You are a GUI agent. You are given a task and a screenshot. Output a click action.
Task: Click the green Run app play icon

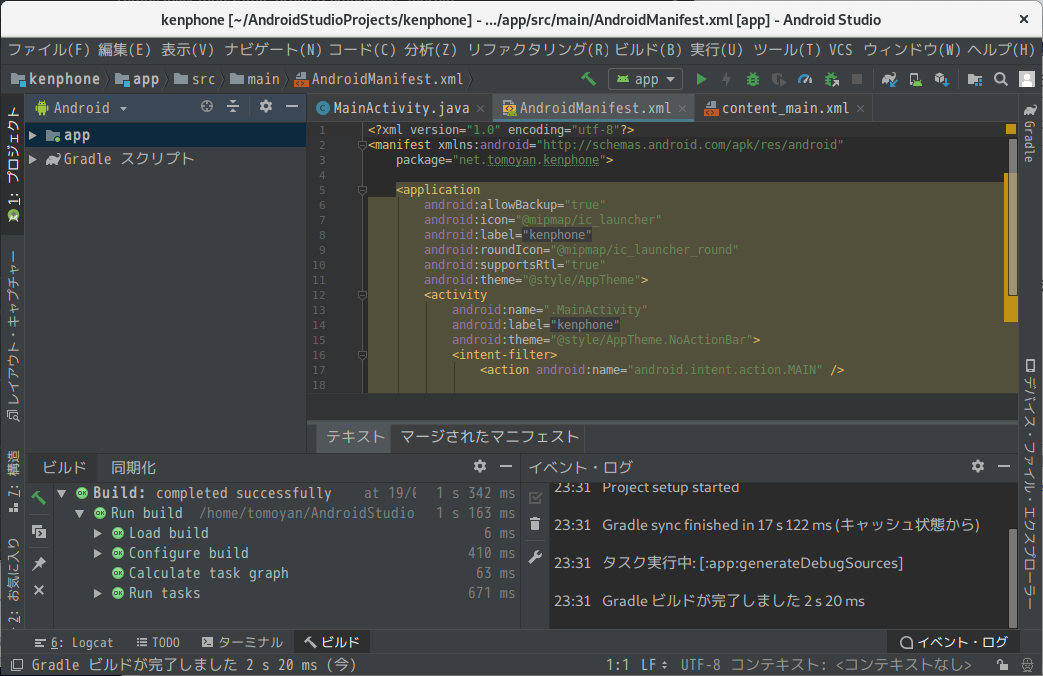click(701, 79)
